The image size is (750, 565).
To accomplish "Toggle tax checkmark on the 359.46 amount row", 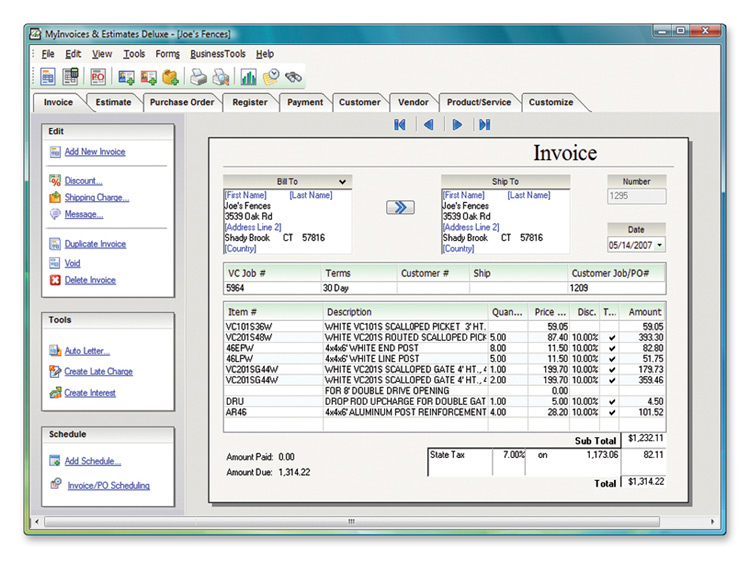I will coord(612,380).
